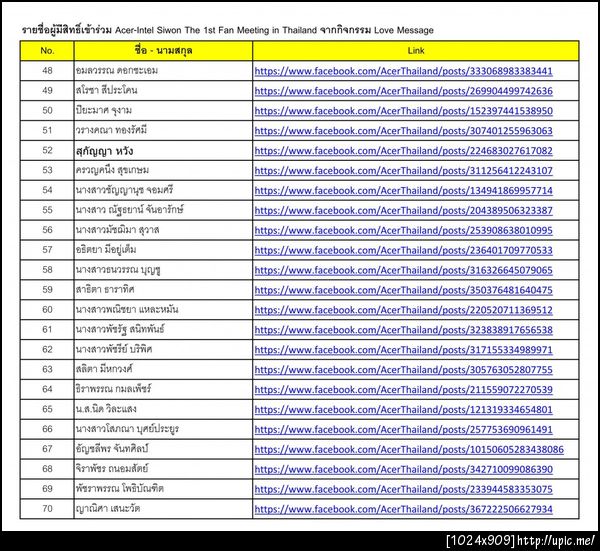Click the name in row 68
Image resolution: width=600 pixels, height=551 pixels.
pyautogui.click(x=112, y=468)
